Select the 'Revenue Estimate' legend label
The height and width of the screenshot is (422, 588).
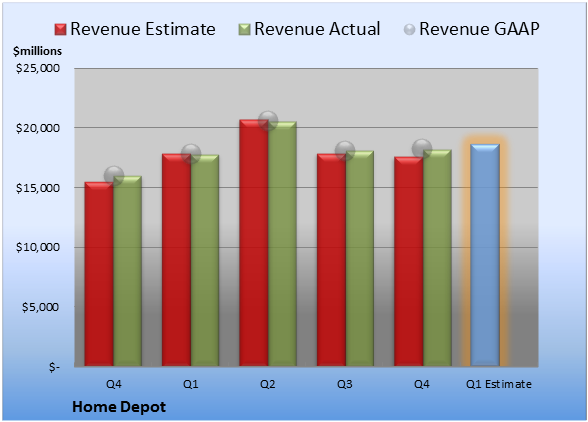[143, 29]
